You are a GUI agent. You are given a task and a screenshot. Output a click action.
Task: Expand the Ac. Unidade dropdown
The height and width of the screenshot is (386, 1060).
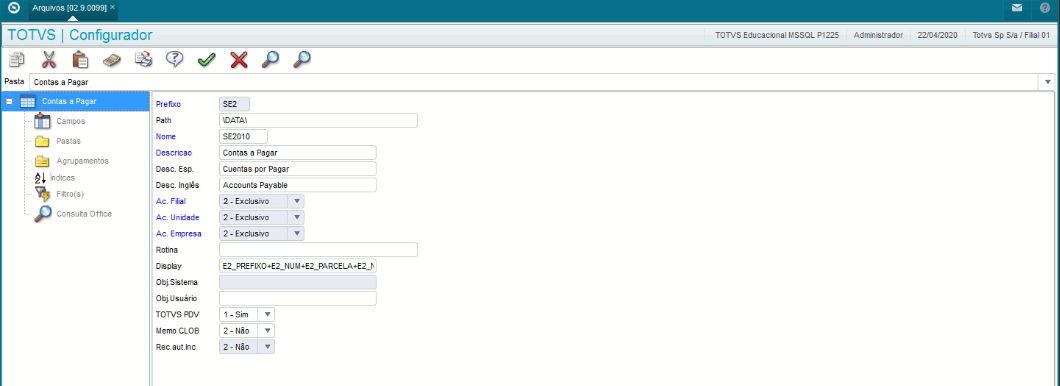point(296,218)
